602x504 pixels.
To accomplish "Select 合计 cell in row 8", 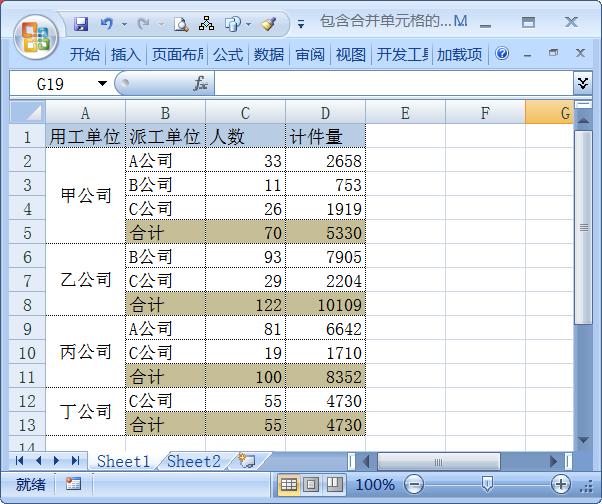I will [x=165, y=304].
